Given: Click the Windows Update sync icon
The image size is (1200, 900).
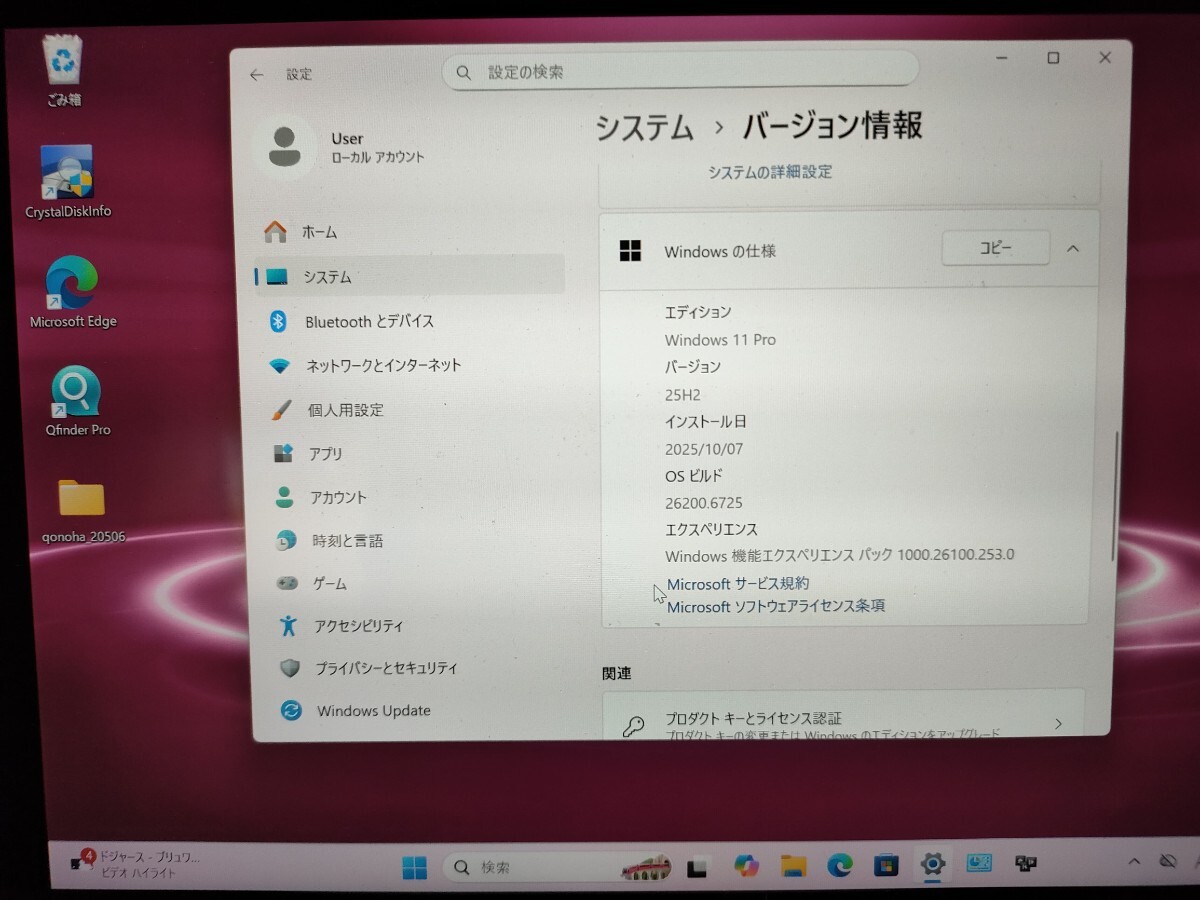Looking at the screenshot, I should pyautogui.click(x=291, y=711).
